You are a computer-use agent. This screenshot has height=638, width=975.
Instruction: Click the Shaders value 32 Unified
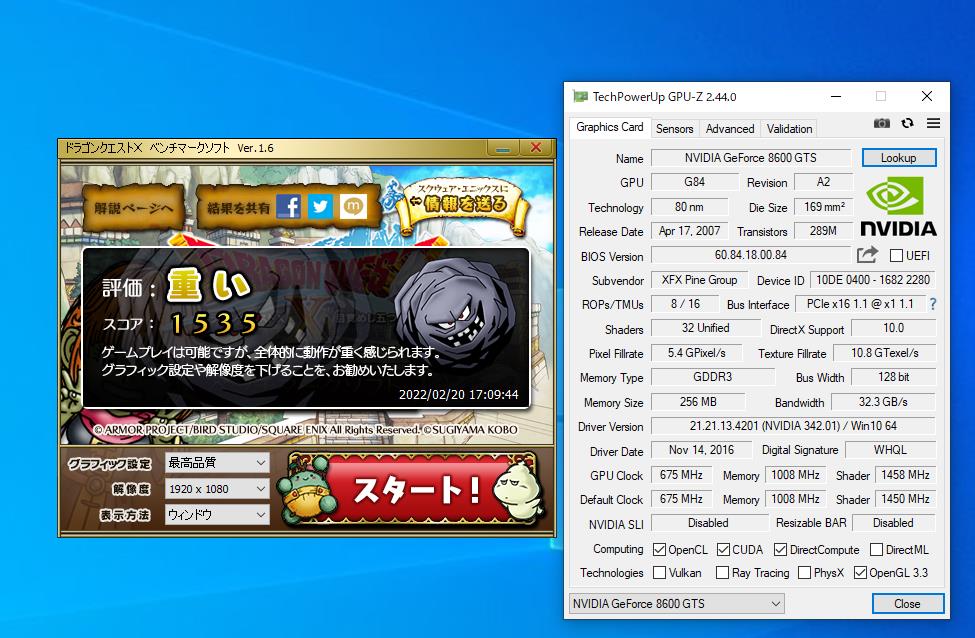(x=705, y=328)
